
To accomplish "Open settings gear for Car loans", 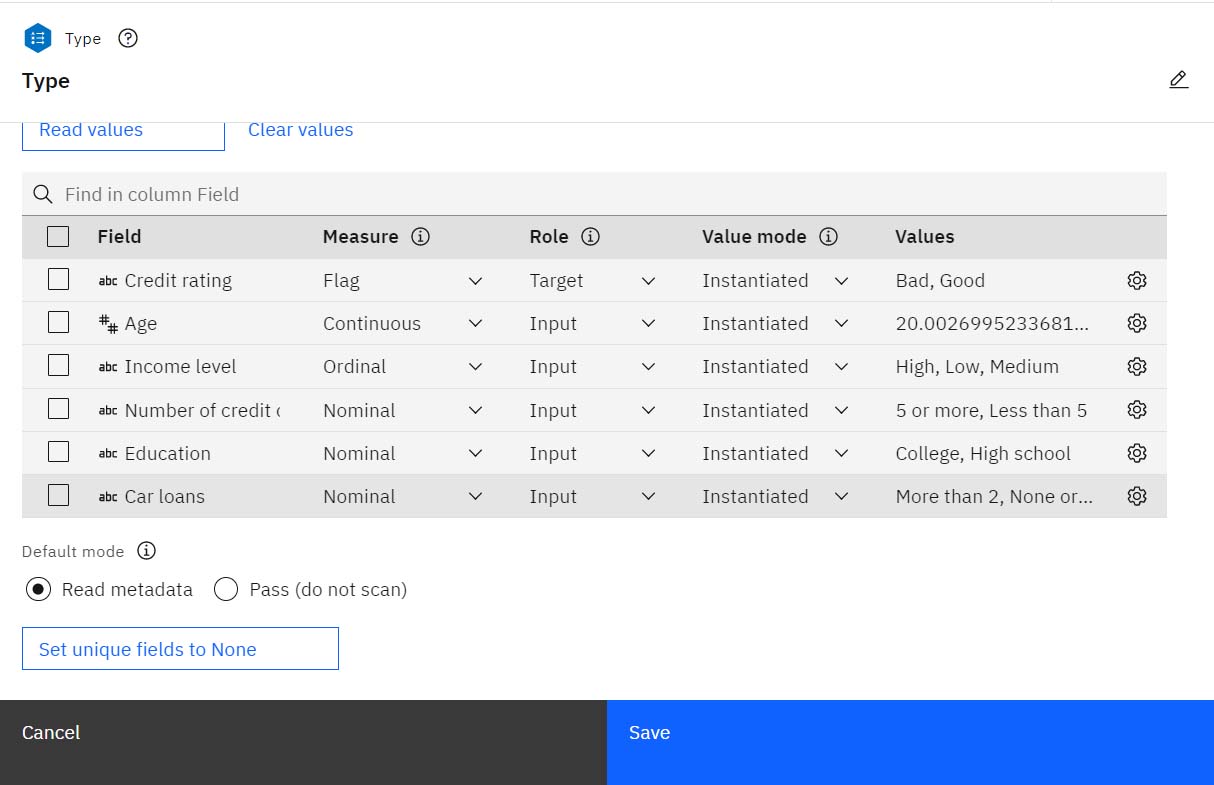I will [x=1136, y=496].
